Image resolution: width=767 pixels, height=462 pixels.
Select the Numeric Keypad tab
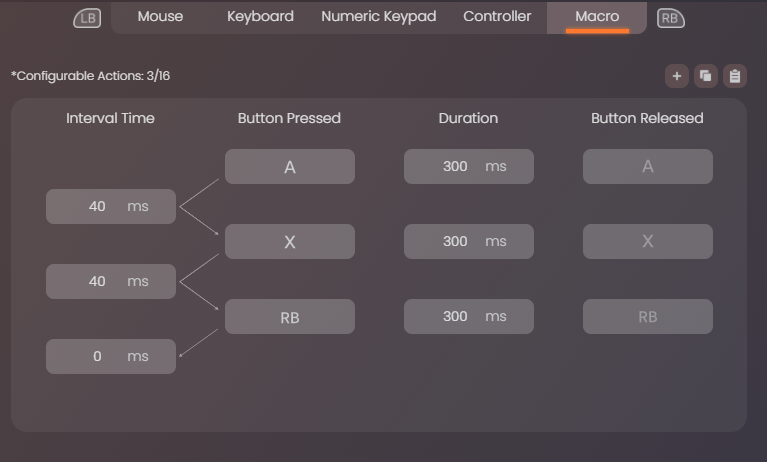pyautogui.click(x=379, y=17)
